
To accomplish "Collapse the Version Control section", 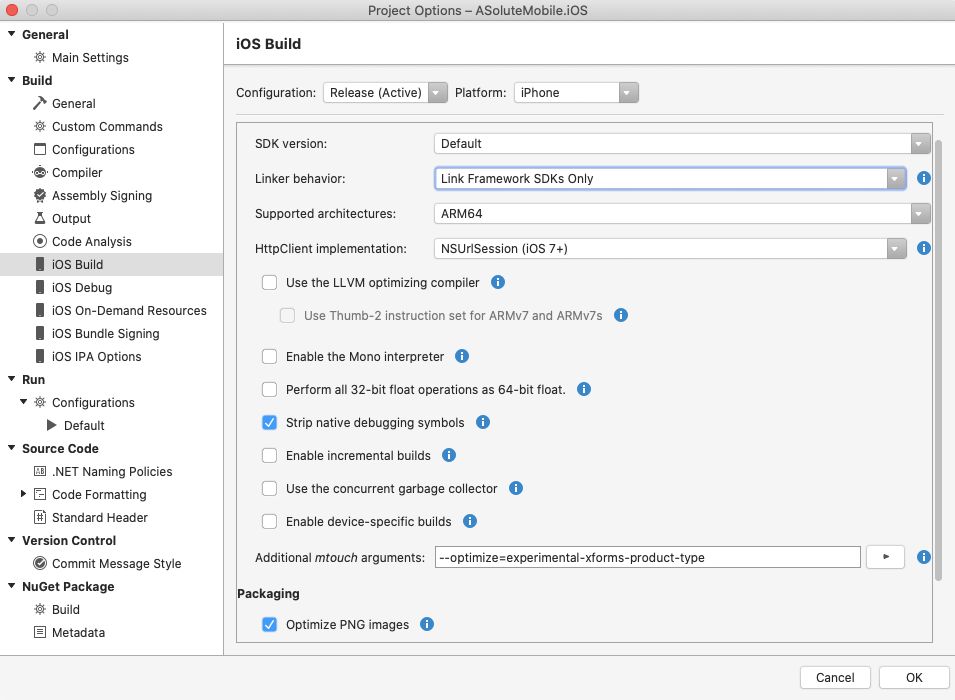I will (x=11, y=541).
